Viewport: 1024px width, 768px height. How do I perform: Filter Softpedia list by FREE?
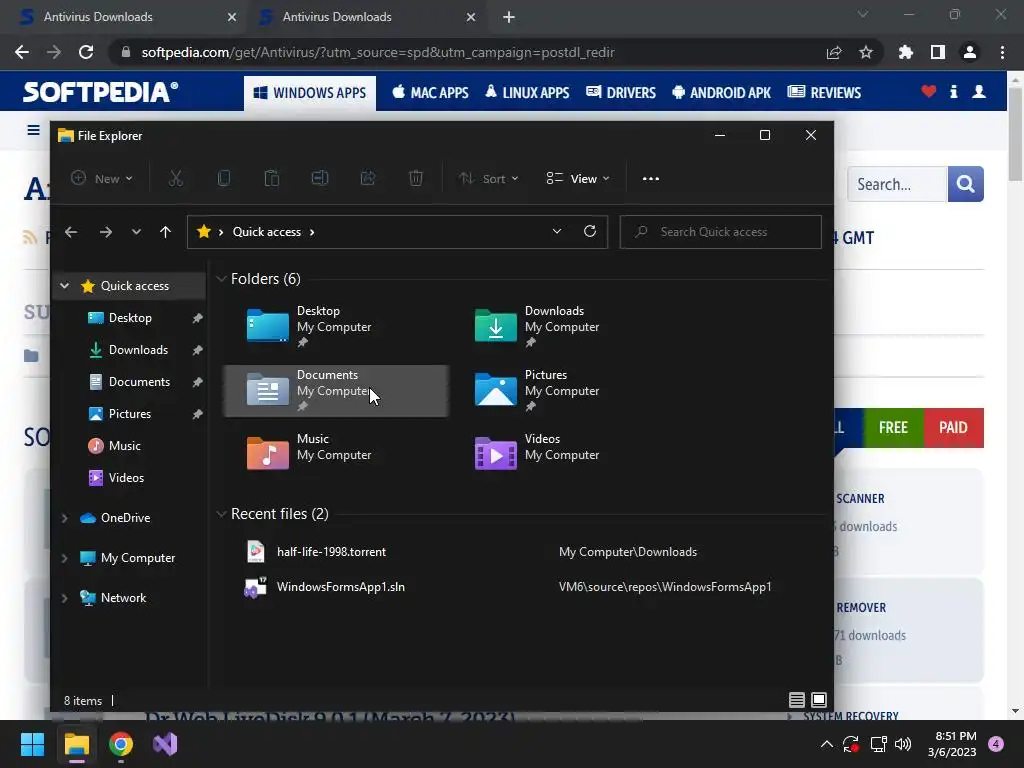click(893, 428)
